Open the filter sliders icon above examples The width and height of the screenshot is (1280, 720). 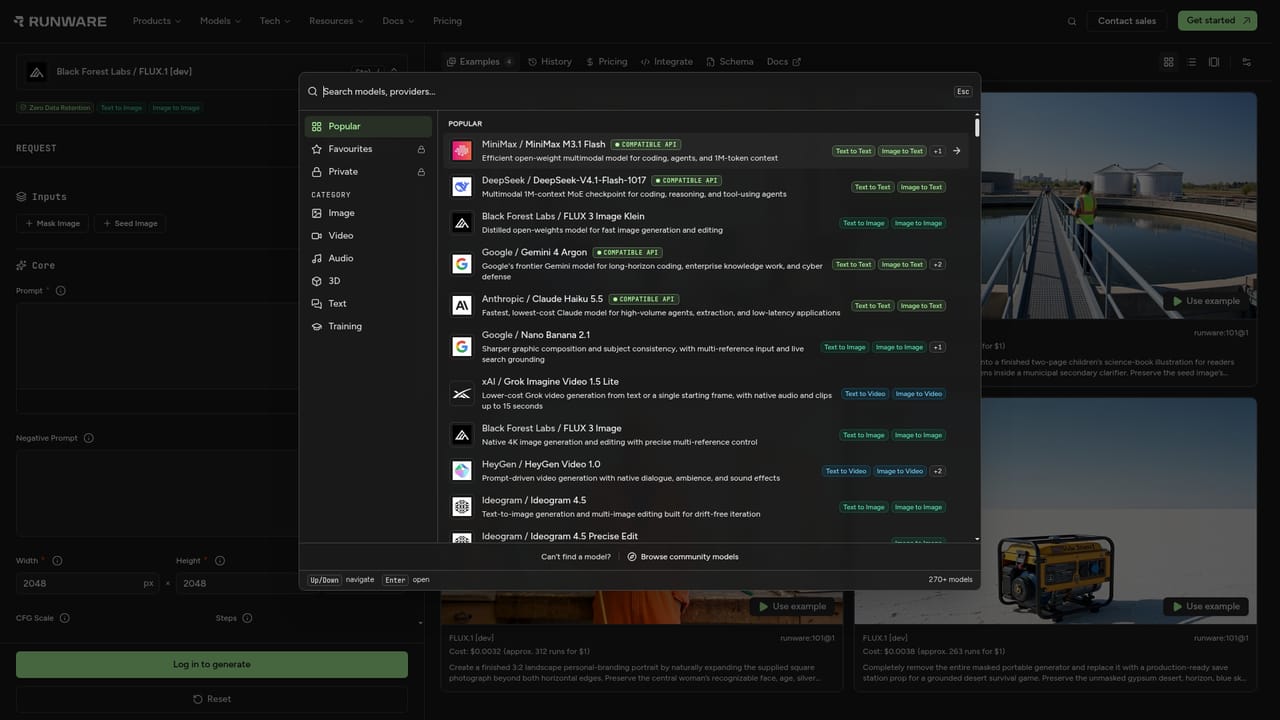point(1247,62)
